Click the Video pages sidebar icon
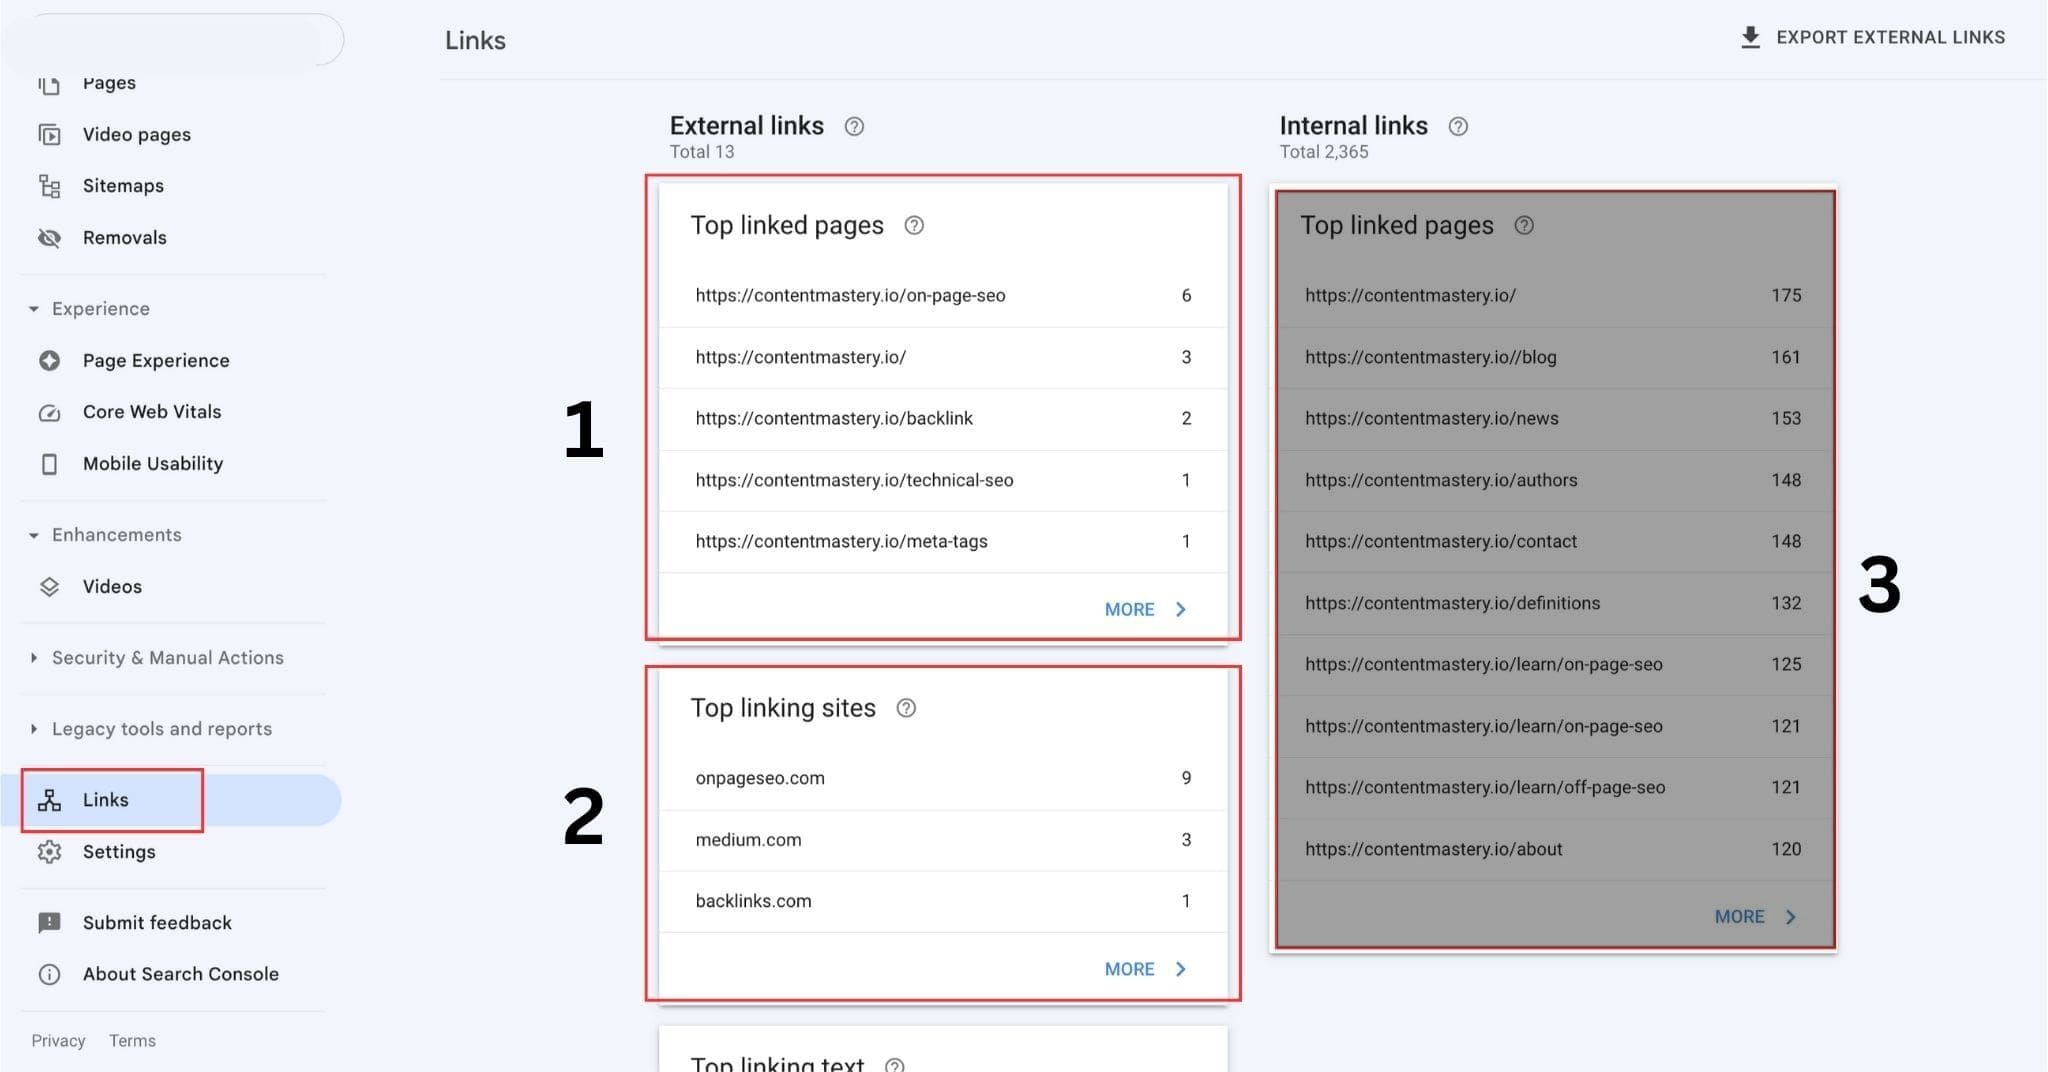The width and height of the screenshot is (2048, 1072). pos(49,134)
